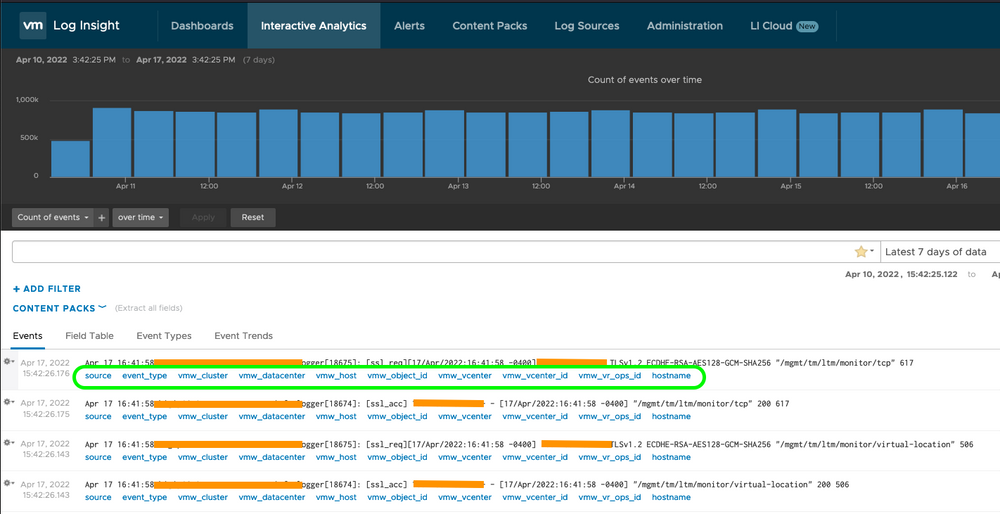Click event_type field of ssl_req virtual-location 506 event
Image resolution: width=1000 pixels, height=514 pixels.
coord(145,457)
